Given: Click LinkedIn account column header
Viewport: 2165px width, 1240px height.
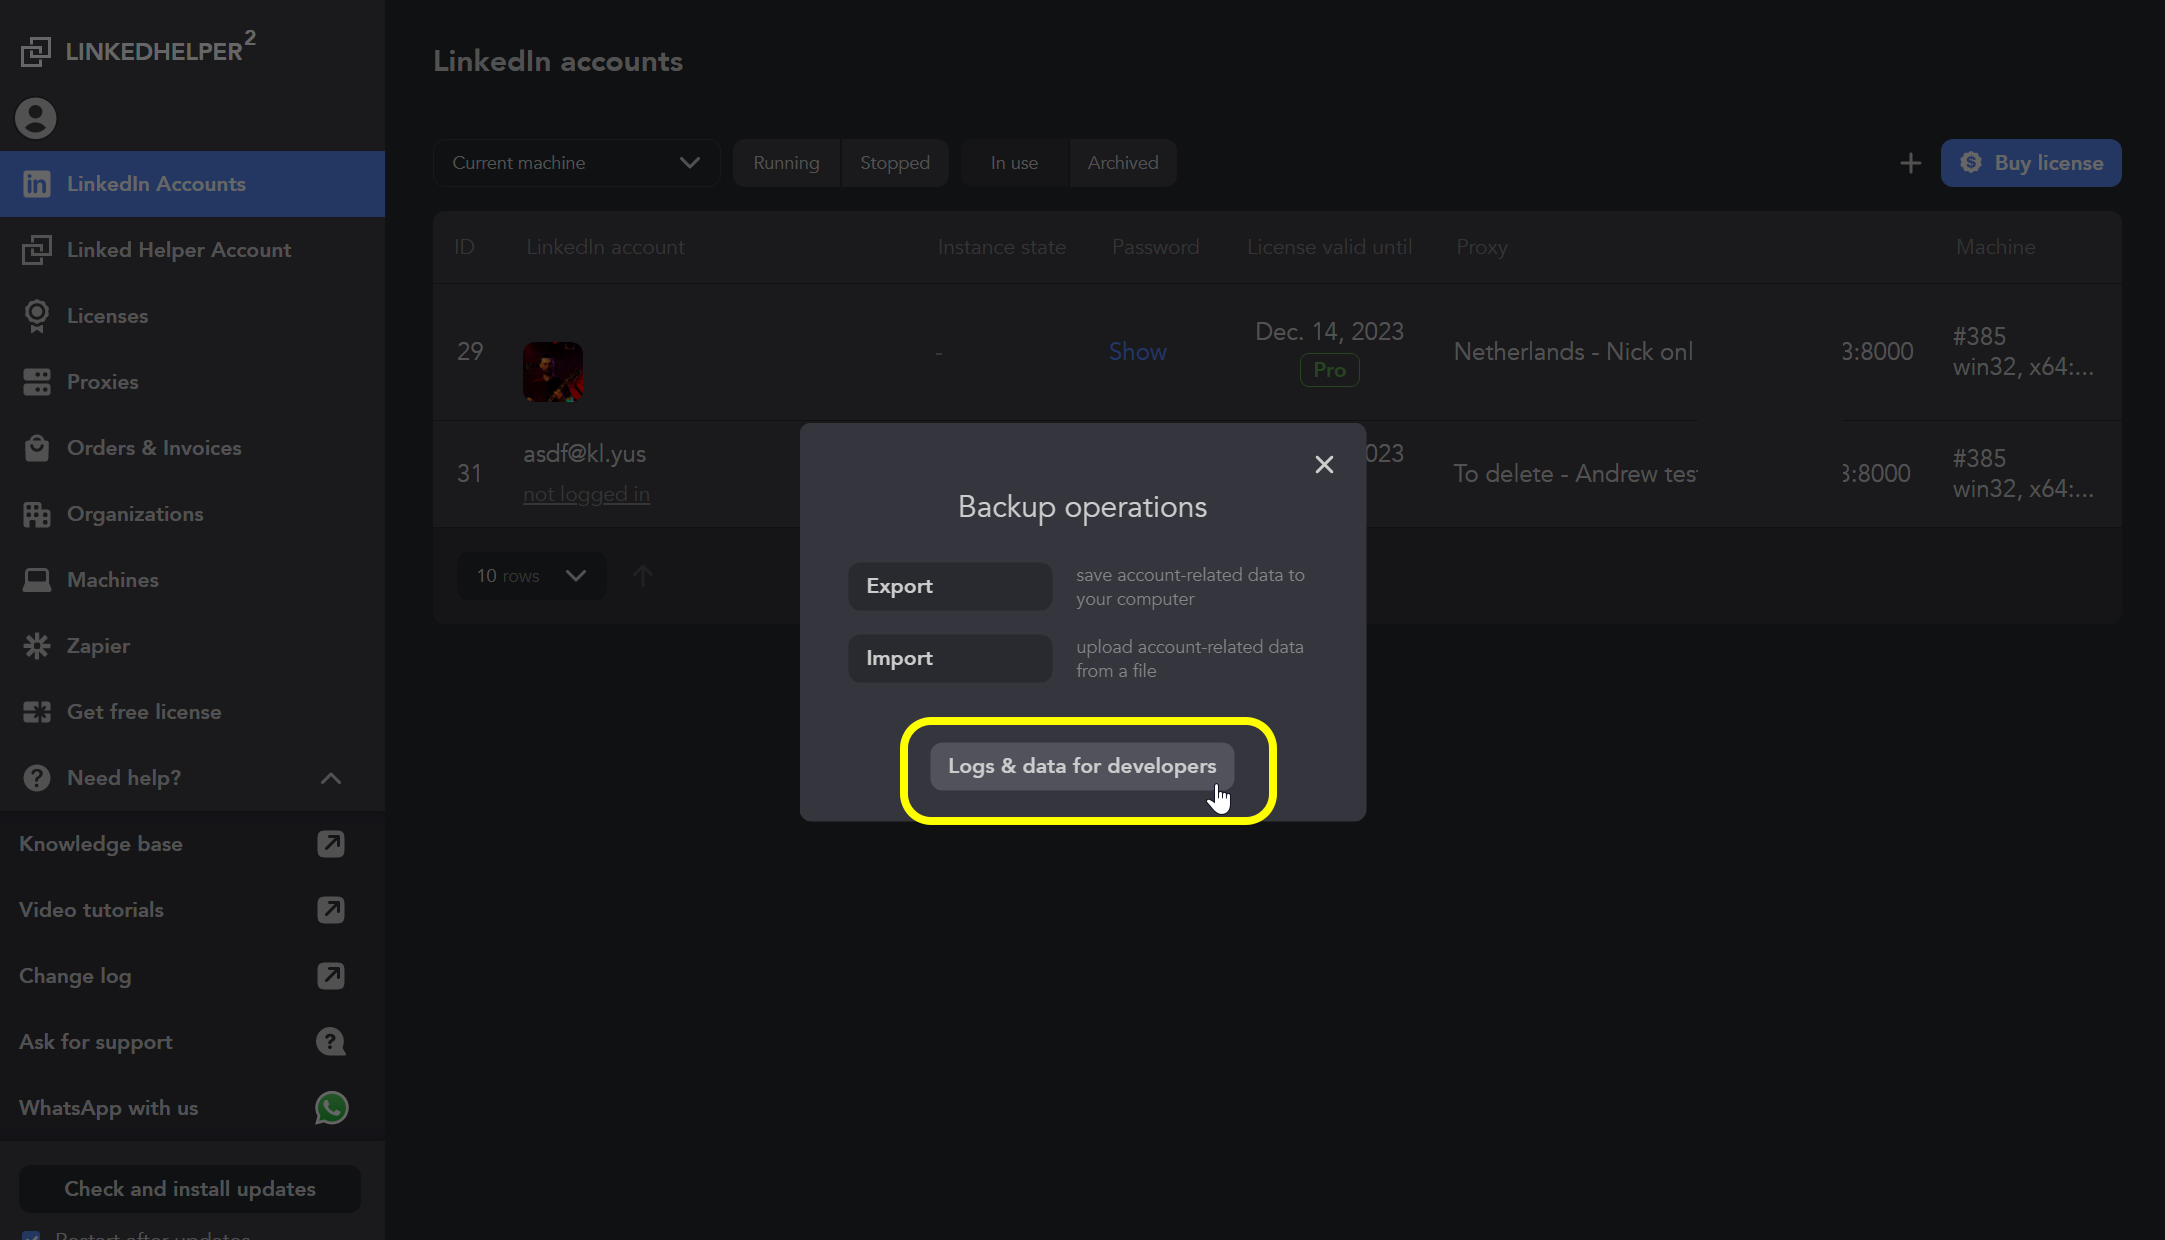Looking at the screenshot, I should pyautogui.click(x=605, y=247).
